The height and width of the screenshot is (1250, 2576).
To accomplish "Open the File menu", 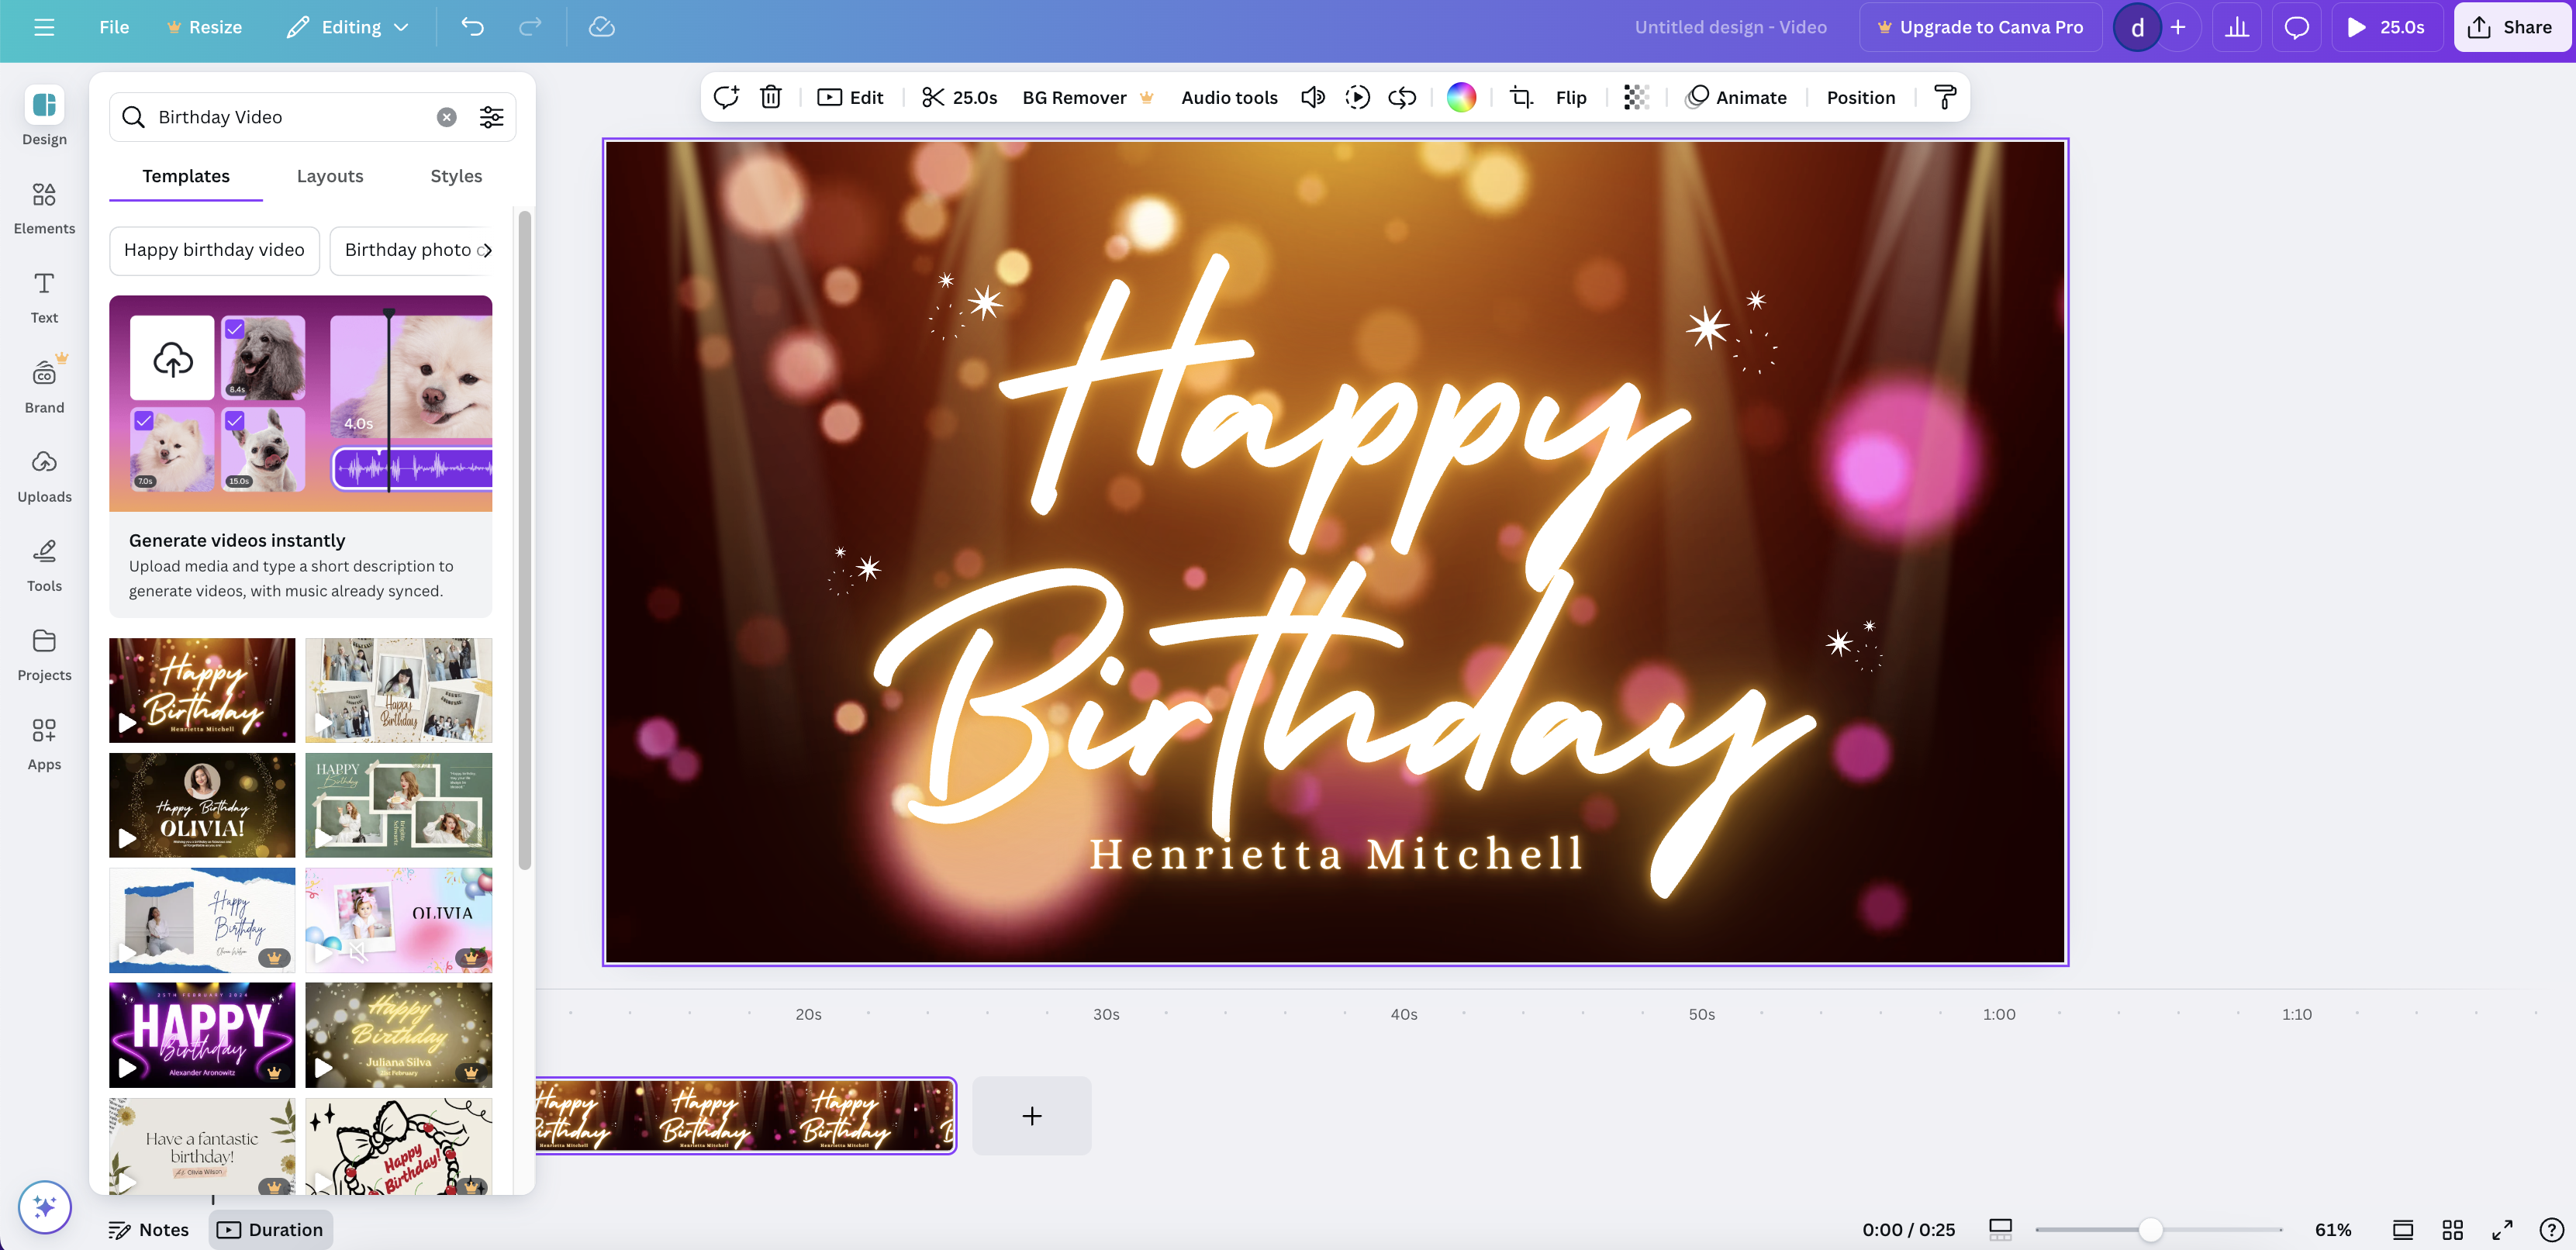I will 113,27.
